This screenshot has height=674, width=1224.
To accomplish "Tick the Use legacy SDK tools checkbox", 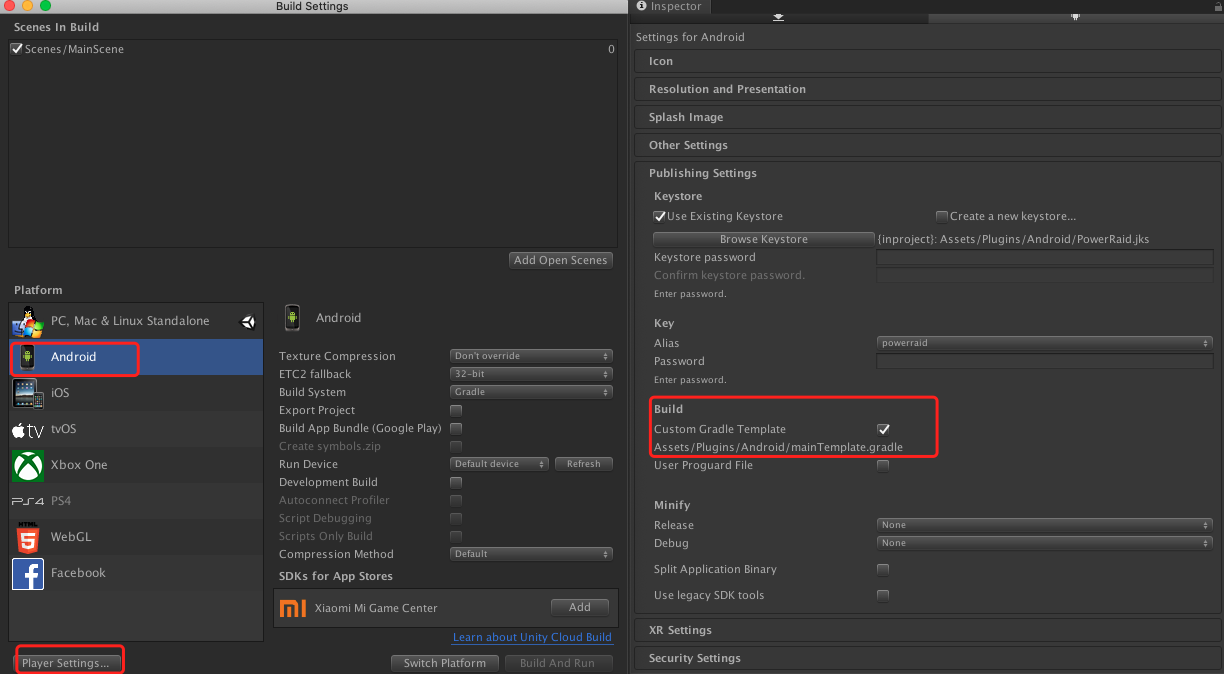I will [883, 595].
